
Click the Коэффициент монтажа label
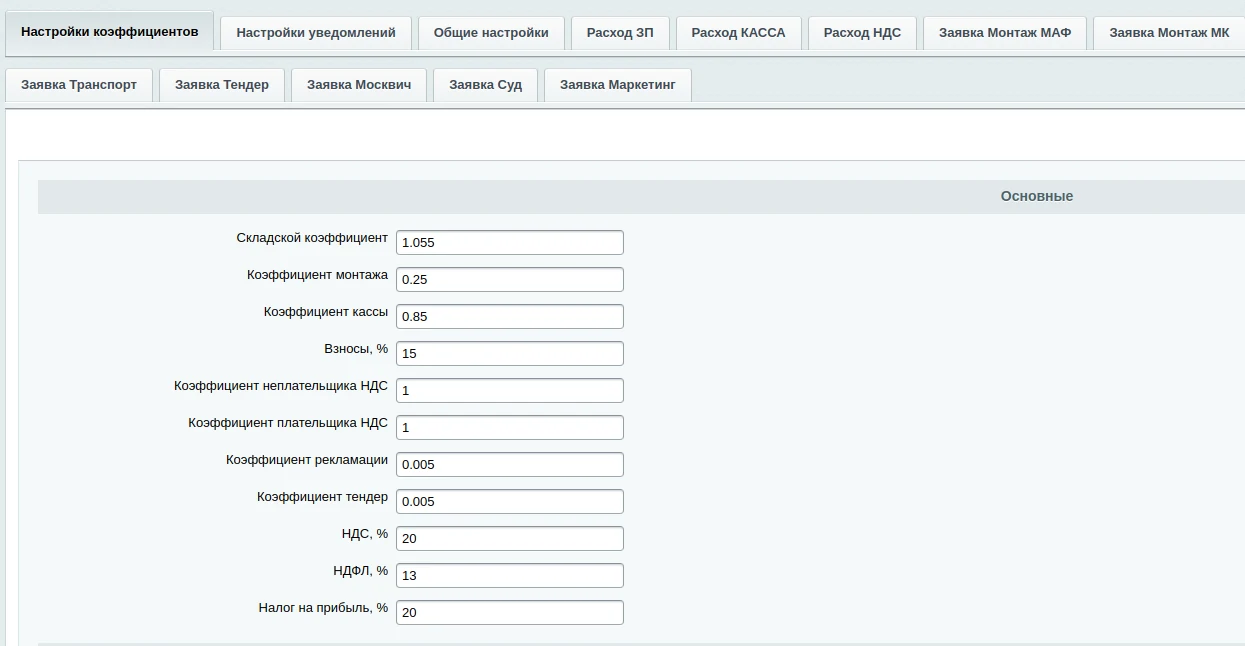coord(317,275)
